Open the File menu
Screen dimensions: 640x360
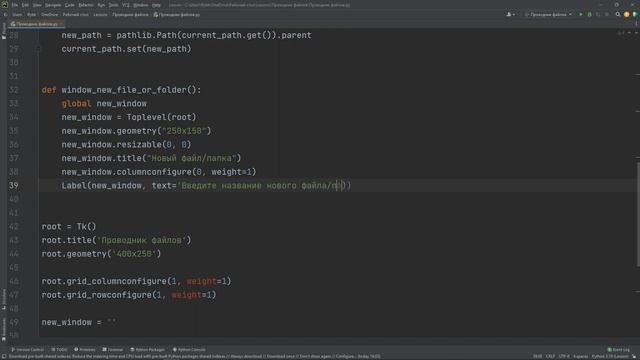15,5
